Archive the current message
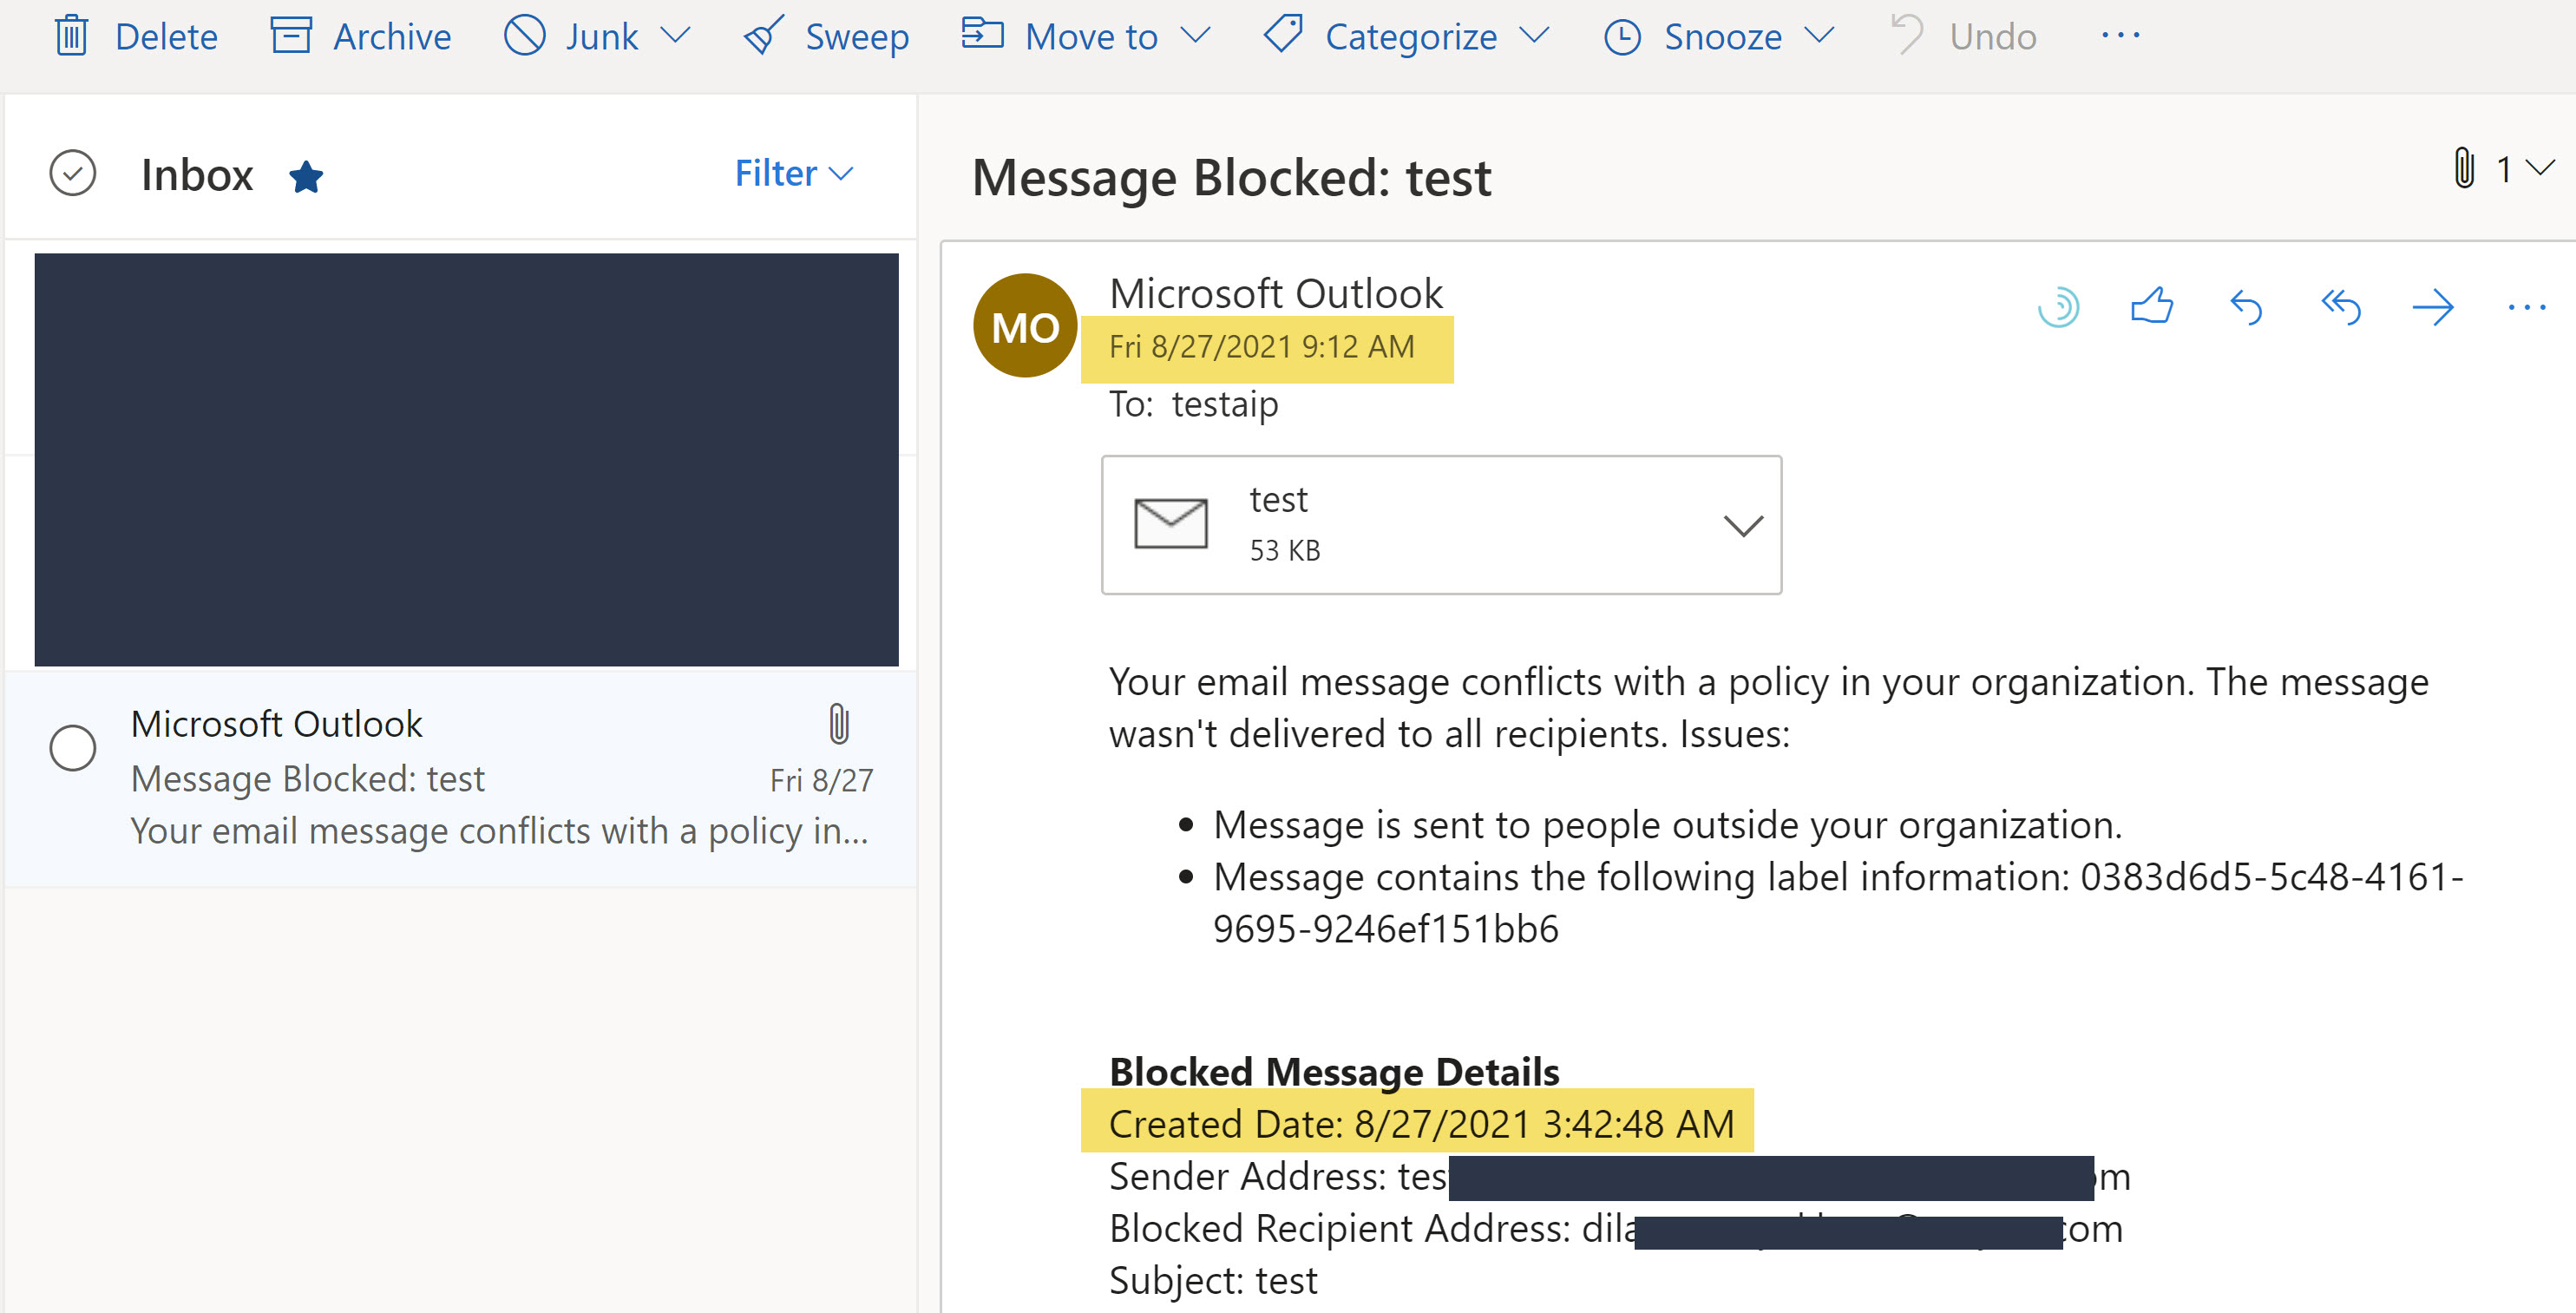The image size is (2576, 1313). tap(360, 36)
